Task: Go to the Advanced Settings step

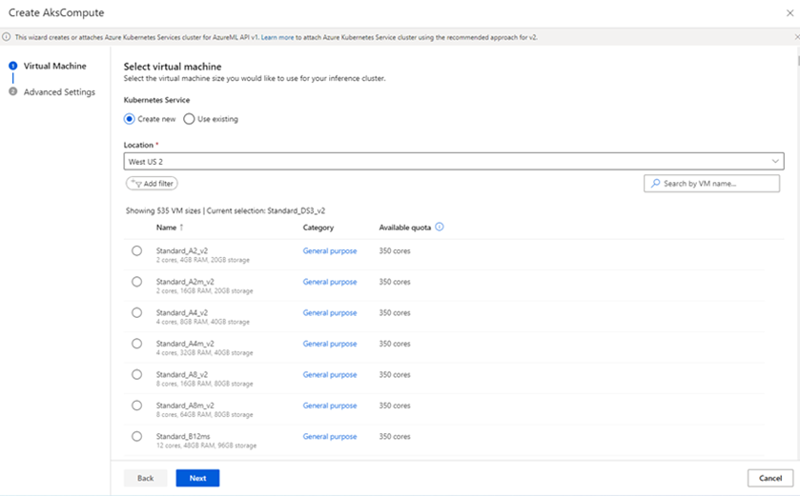Action: tap(59, 92)
